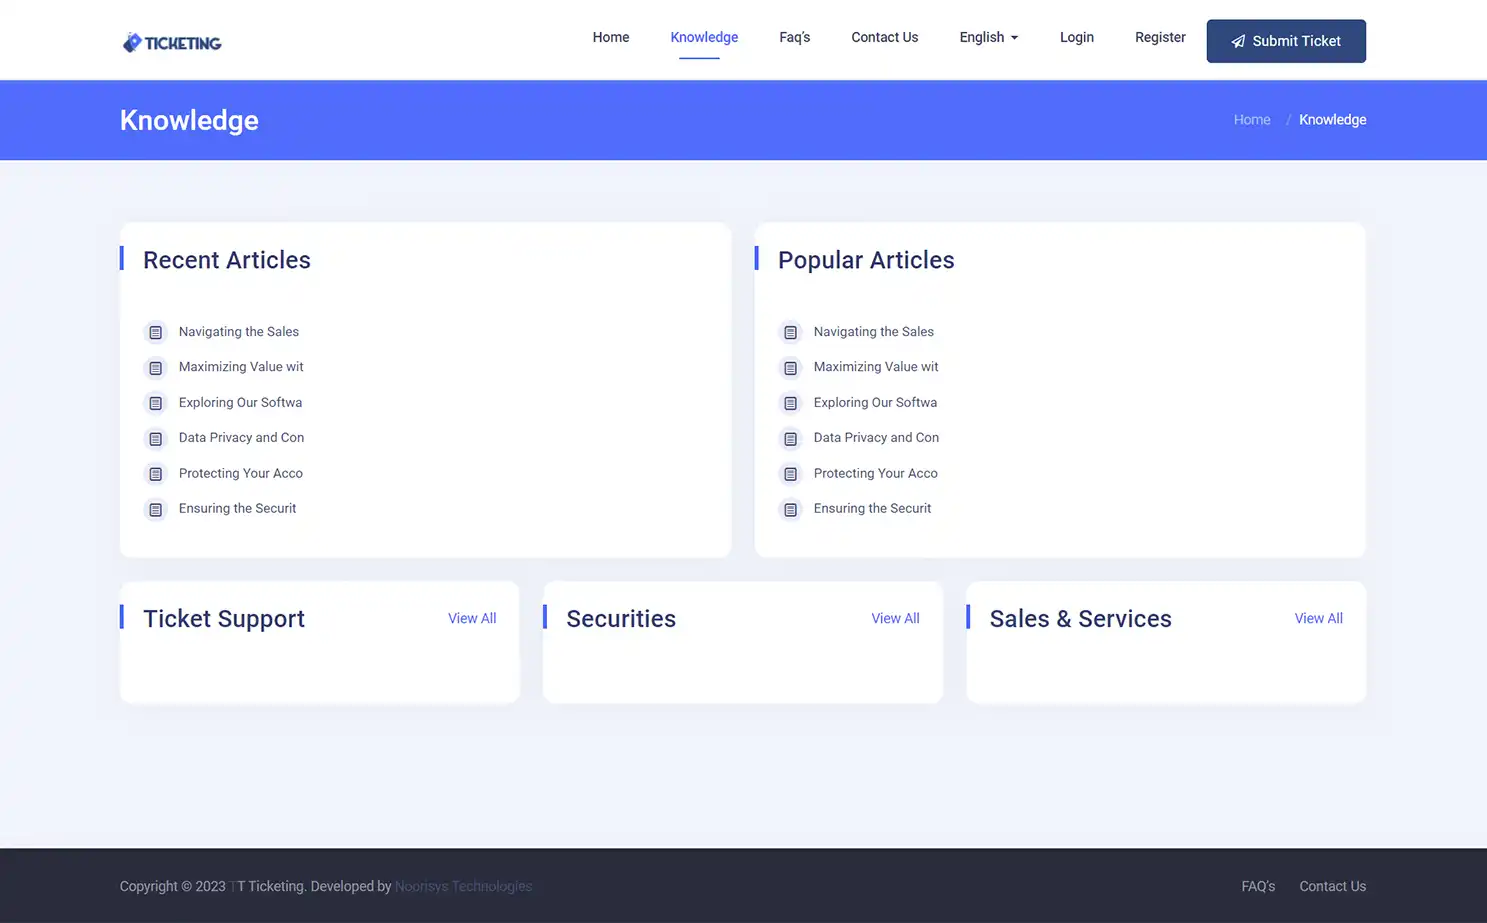Screen dimensions: 1487x923
Task: View All articles under Securities
Action: click(894, 618)
